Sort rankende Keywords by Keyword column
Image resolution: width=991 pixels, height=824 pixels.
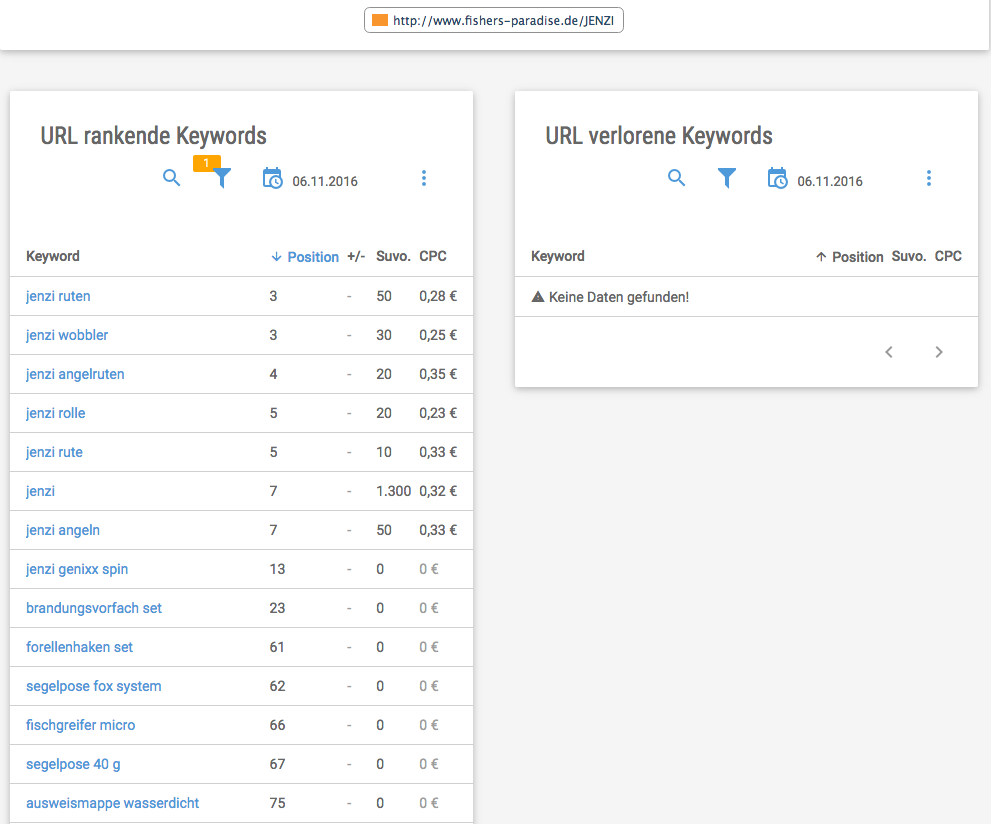[52, 256]
